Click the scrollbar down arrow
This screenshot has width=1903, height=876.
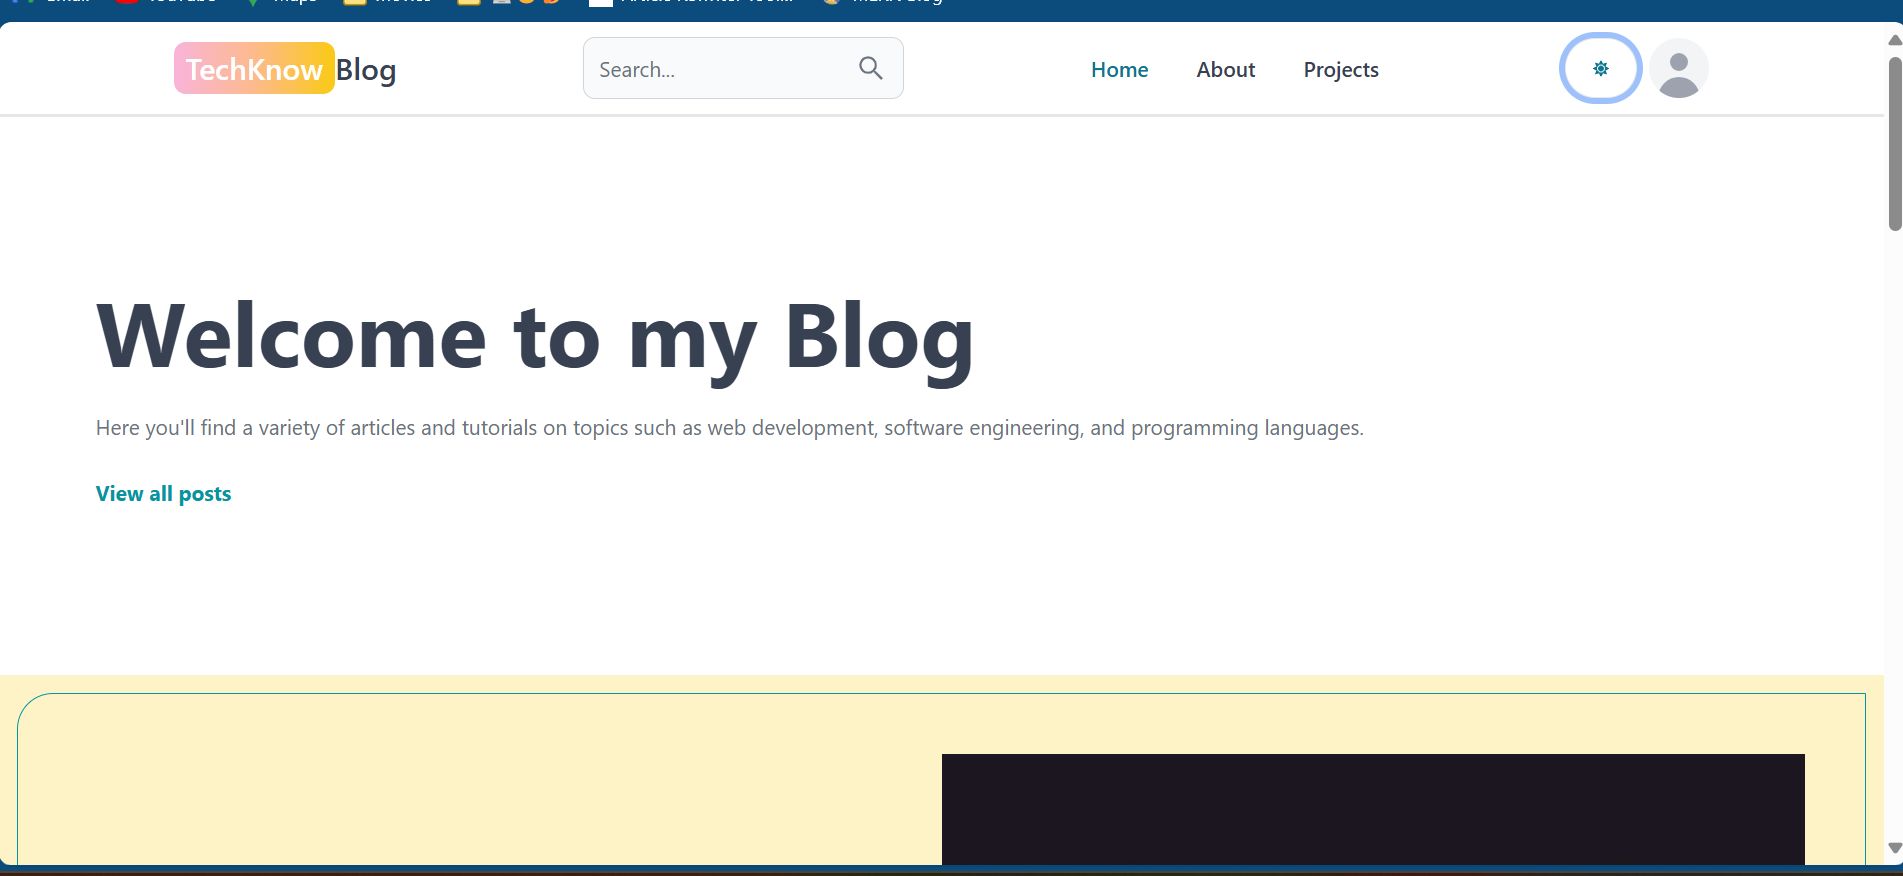coord(1894,848)
